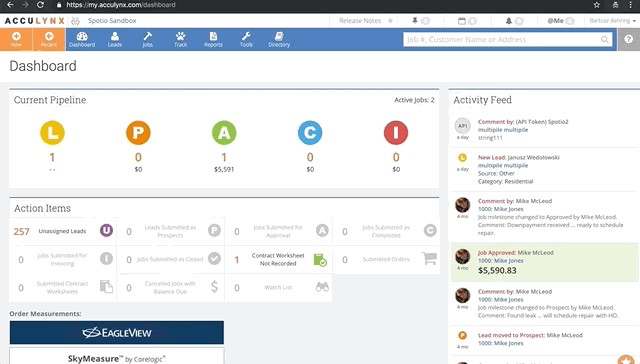Click the pinned items pin icon
Screen dimensions: 640x364
tap(415, 20)
